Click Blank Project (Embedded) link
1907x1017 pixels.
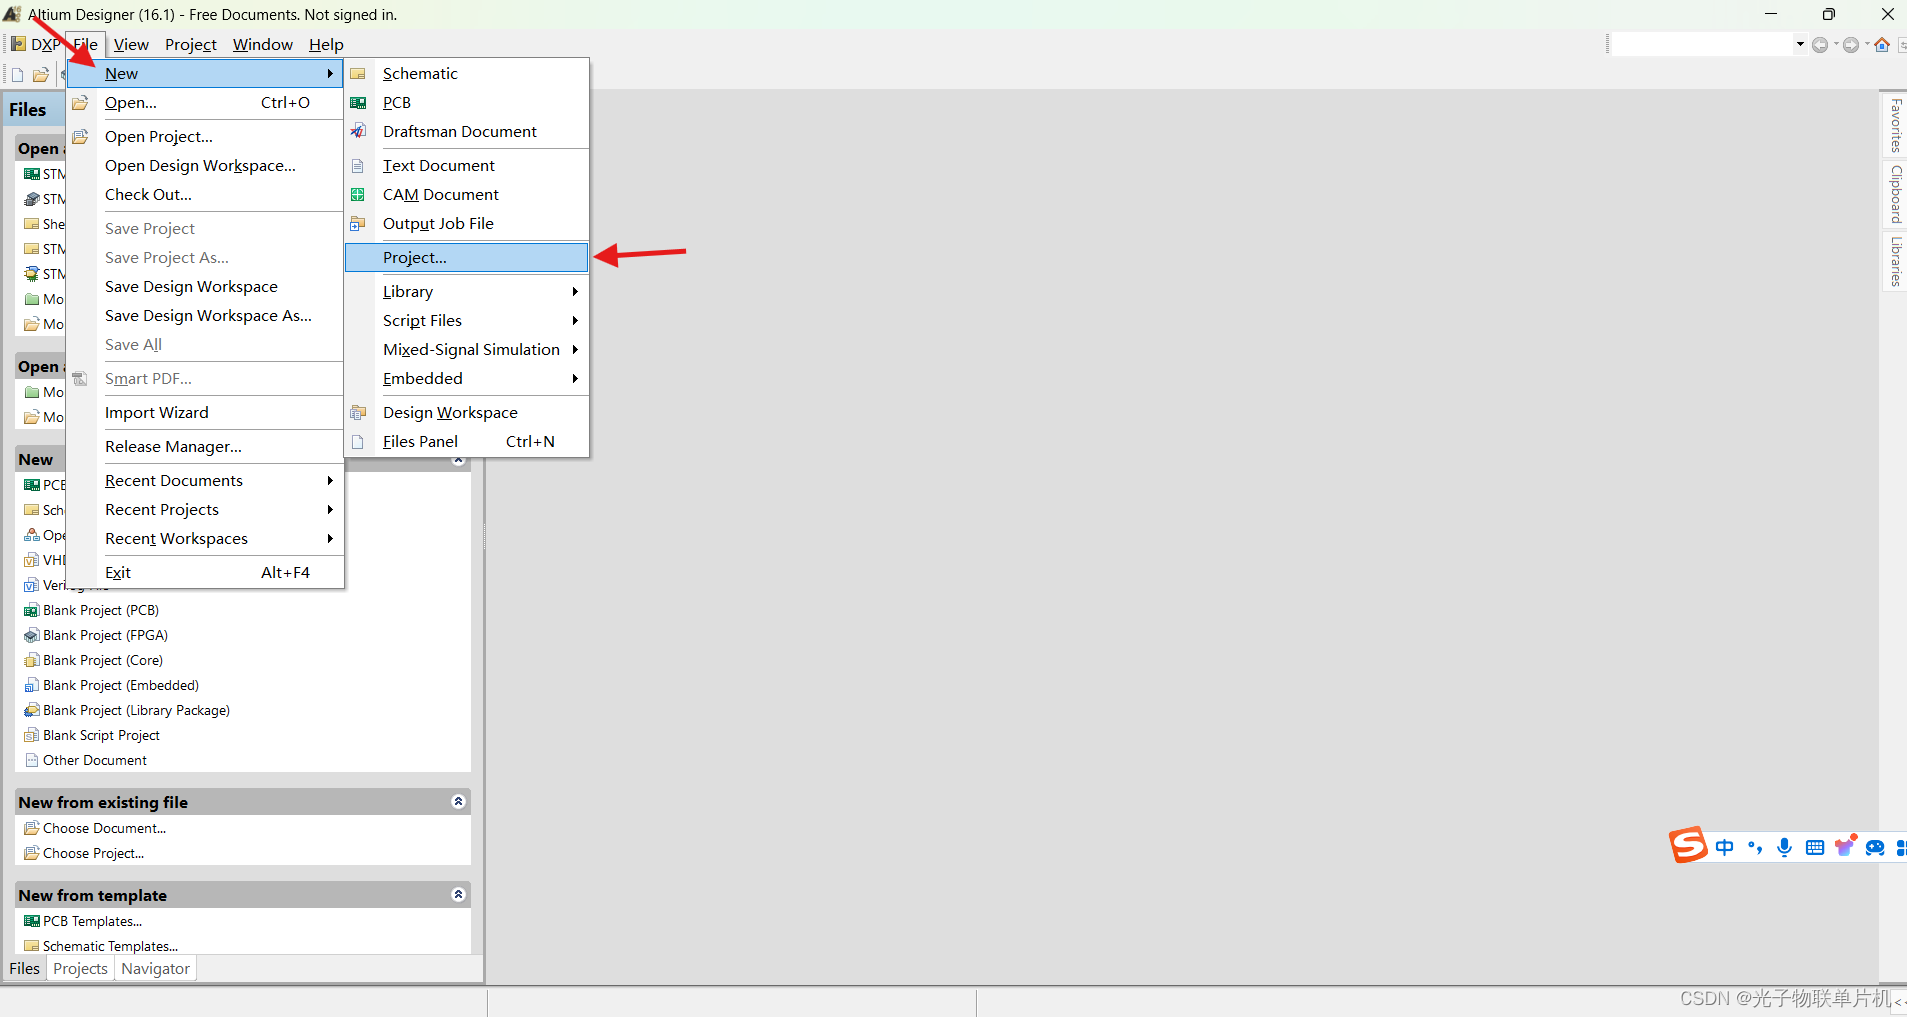pos(121,686)
